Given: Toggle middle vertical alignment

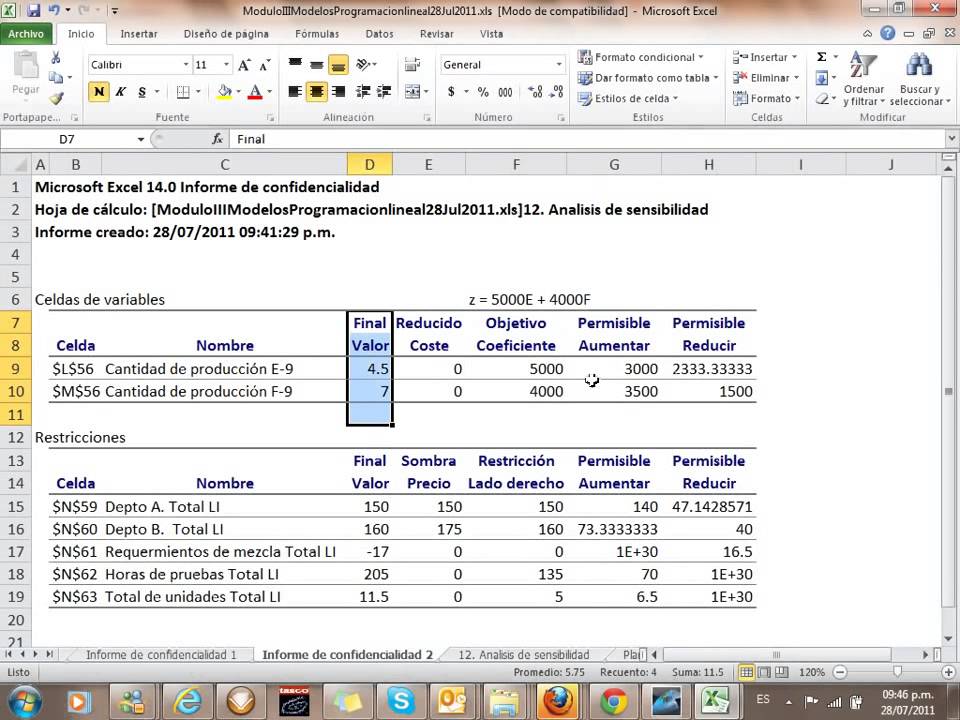Looking at the screenshot, I should pos(317,64).
